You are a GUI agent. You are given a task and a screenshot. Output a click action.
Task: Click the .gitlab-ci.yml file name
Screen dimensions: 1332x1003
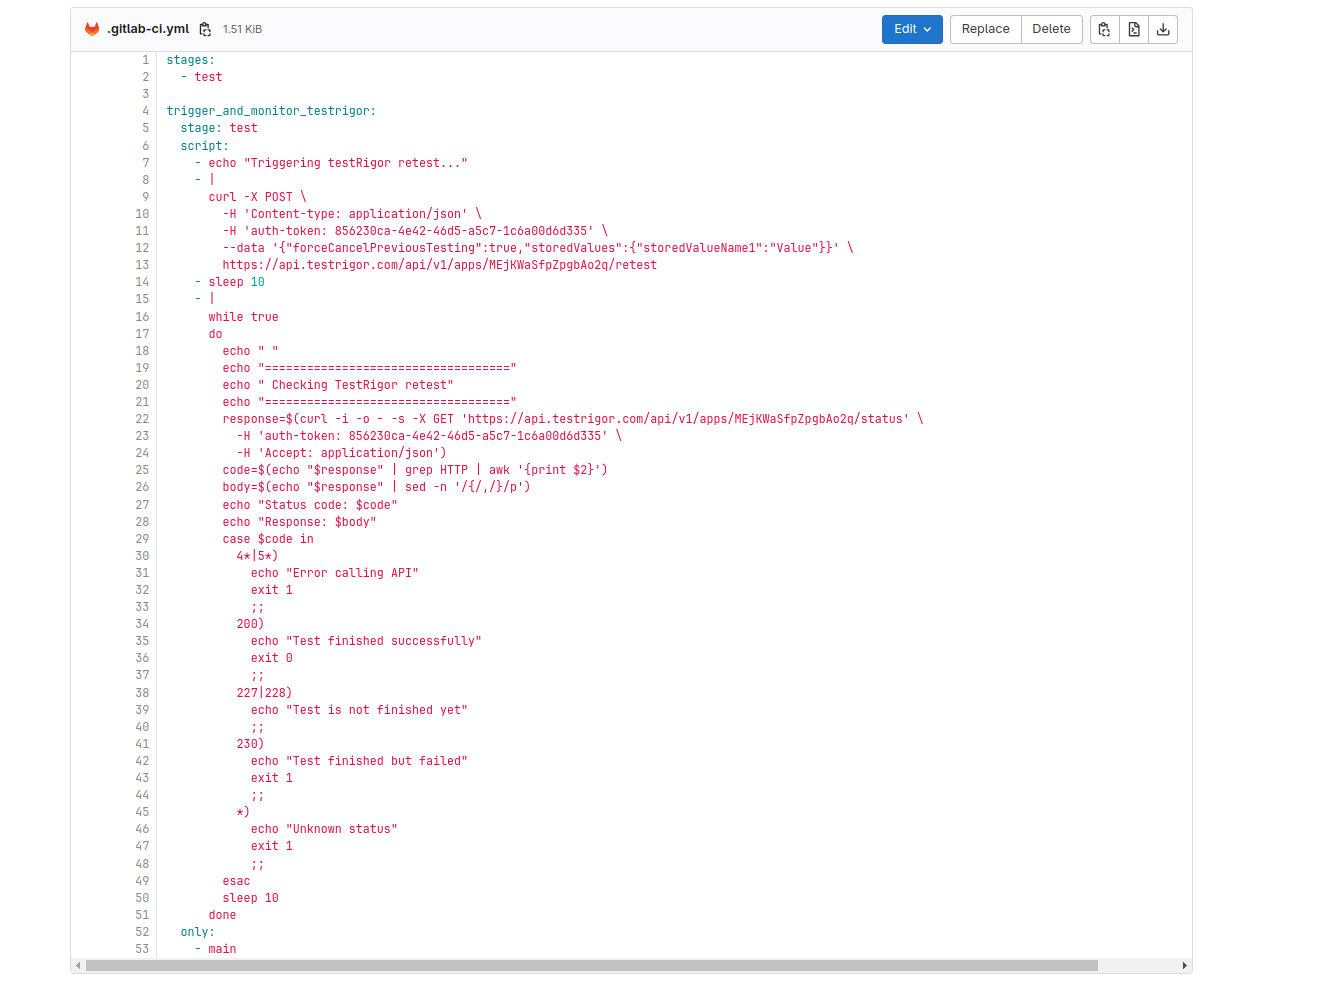148,30
